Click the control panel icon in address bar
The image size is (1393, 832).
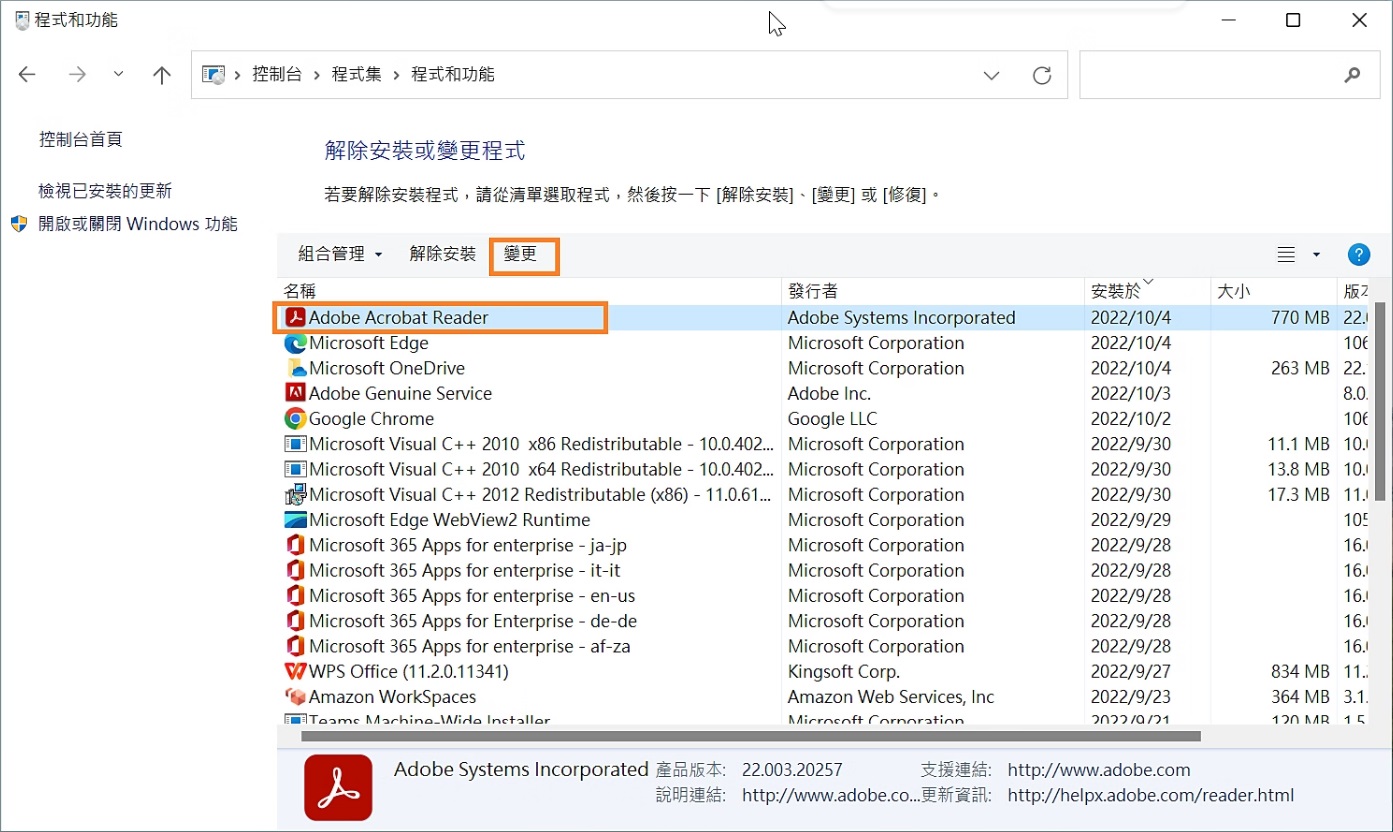click(x=213, y=75)
